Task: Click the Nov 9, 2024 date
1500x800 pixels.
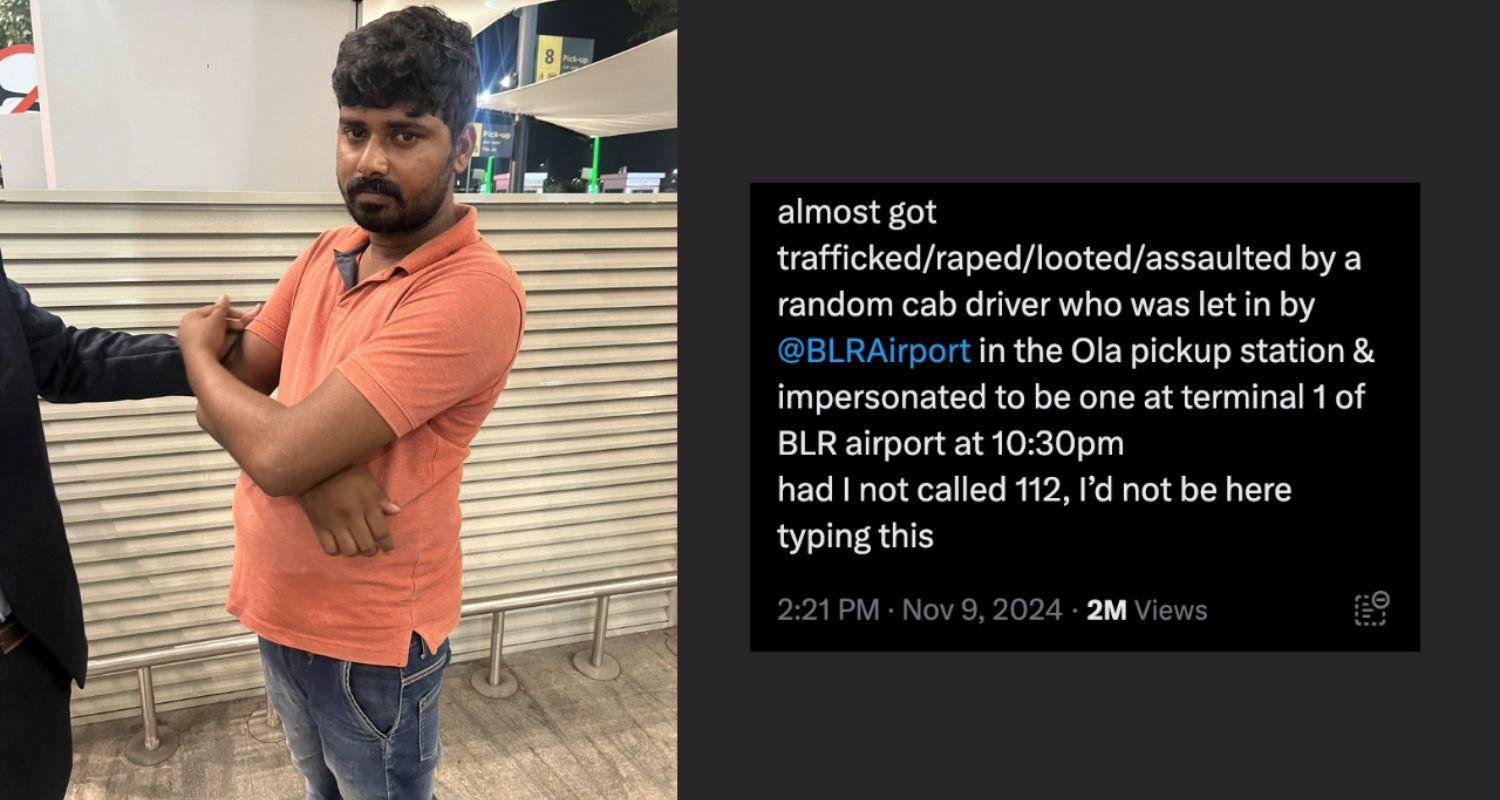Action: [x=982, y=610]
